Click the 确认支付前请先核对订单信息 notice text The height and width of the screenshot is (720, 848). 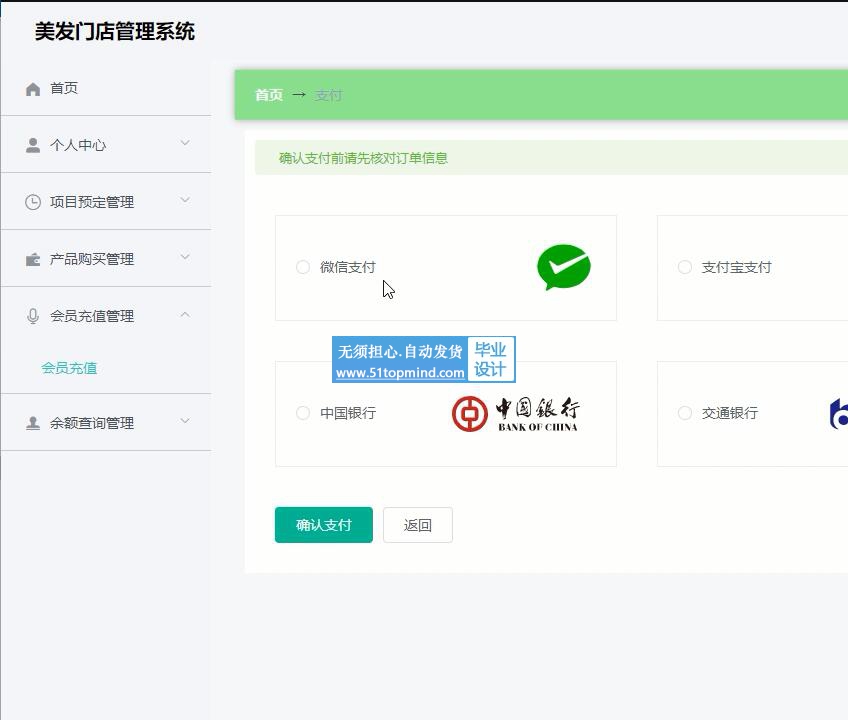tap(363, 158)
